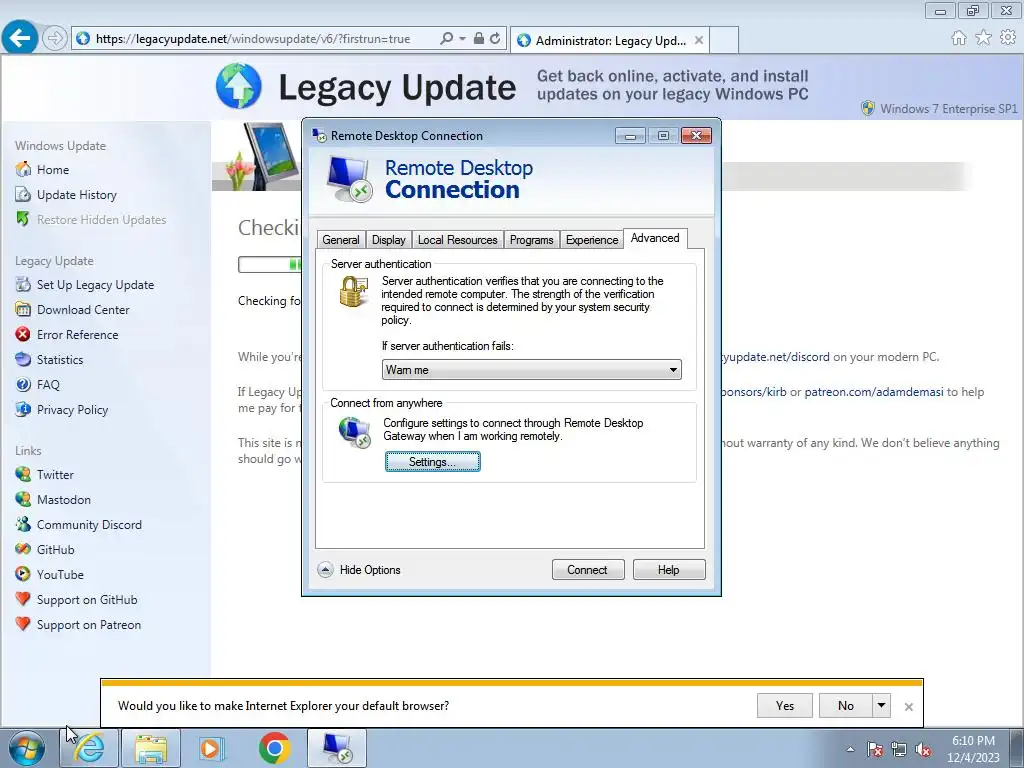Click the Legacy Update globe logo
The height and width of the screenshot is (768, 1024).
(239, 86)
